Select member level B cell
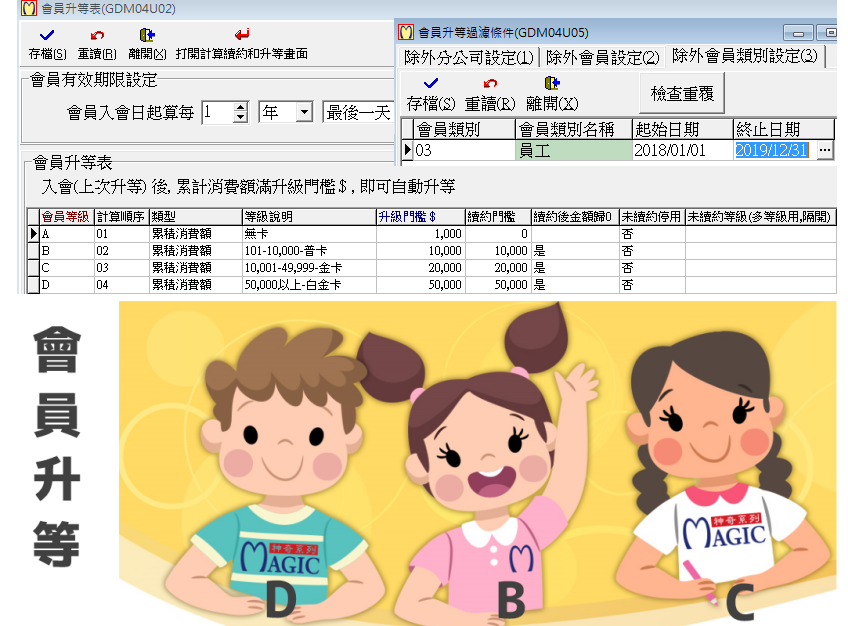The width and height of the screenshot is (848, 626). point(67,251)
